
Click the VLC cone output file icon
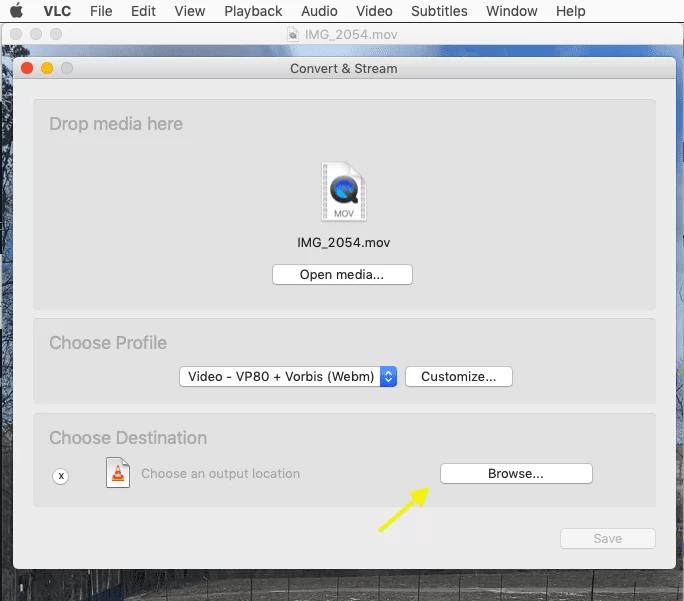pyautogui.click(x=118, y=472)
